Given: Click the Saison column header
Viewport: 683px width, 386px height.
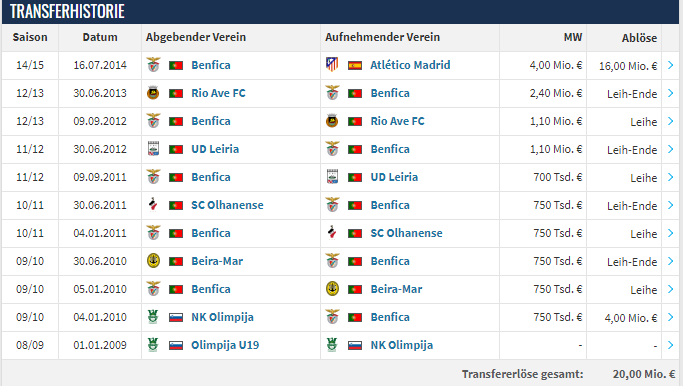Looking at the screenshot, I should click(x=30, y=37).
